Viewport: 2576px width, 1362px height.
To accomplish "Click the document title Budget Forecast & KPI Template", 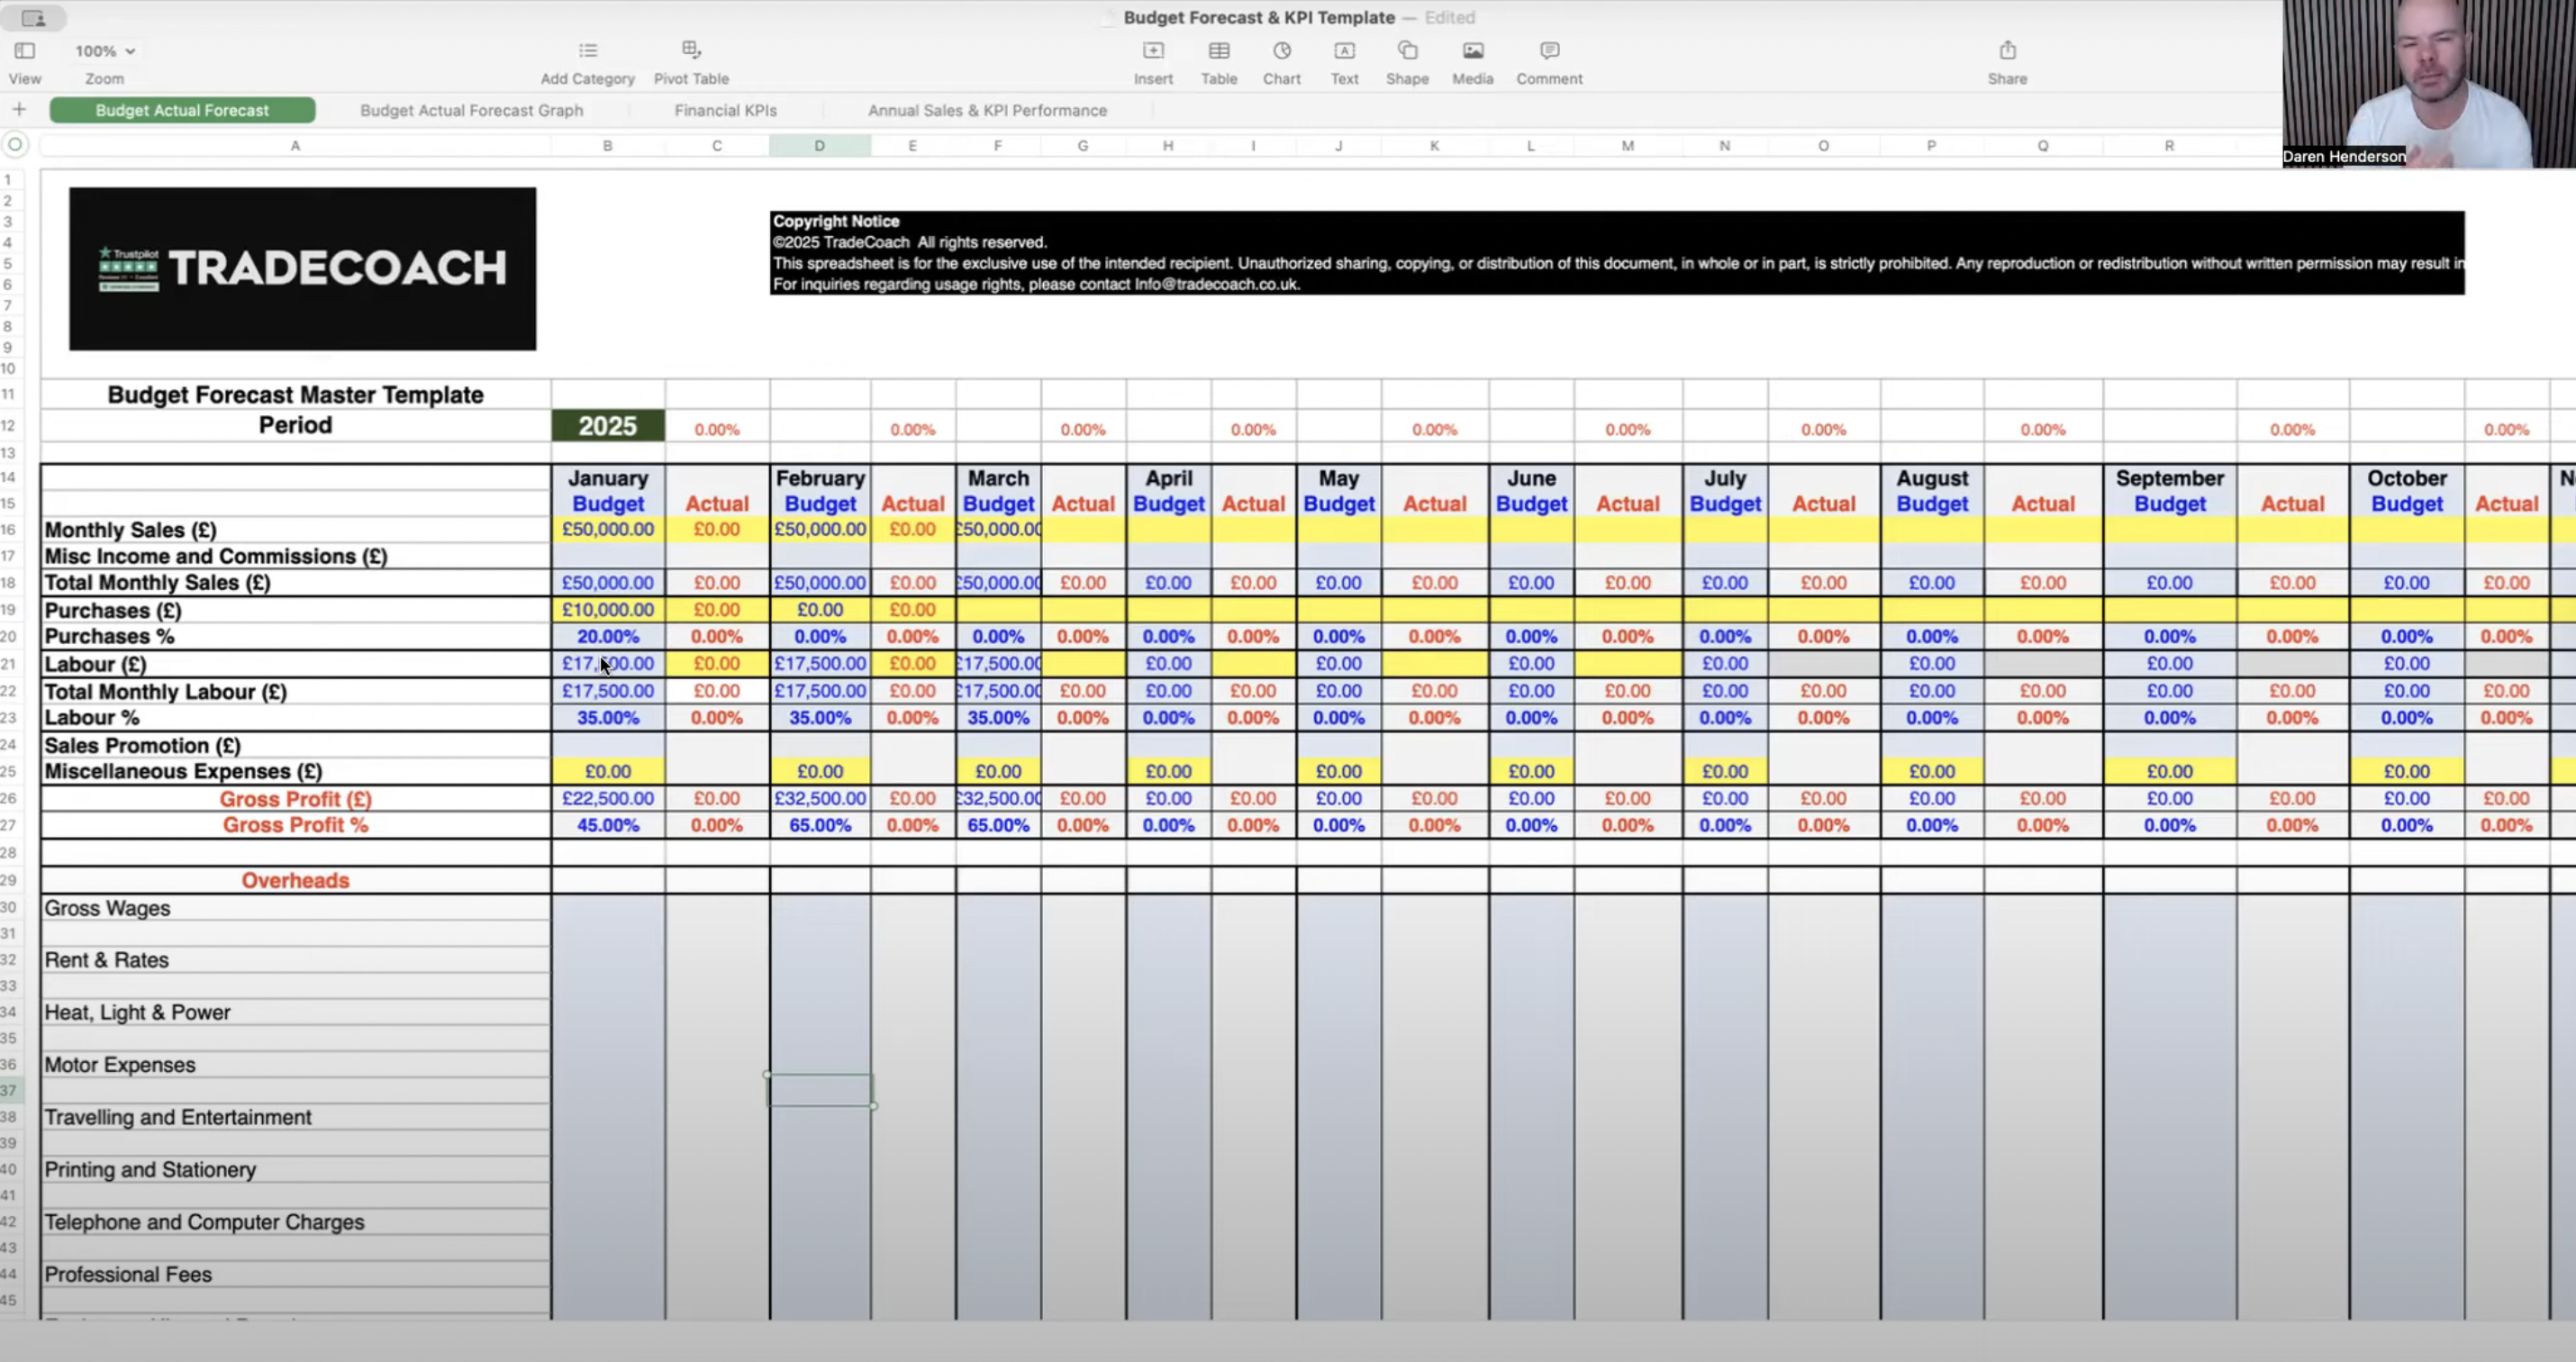I will 1259,17.
